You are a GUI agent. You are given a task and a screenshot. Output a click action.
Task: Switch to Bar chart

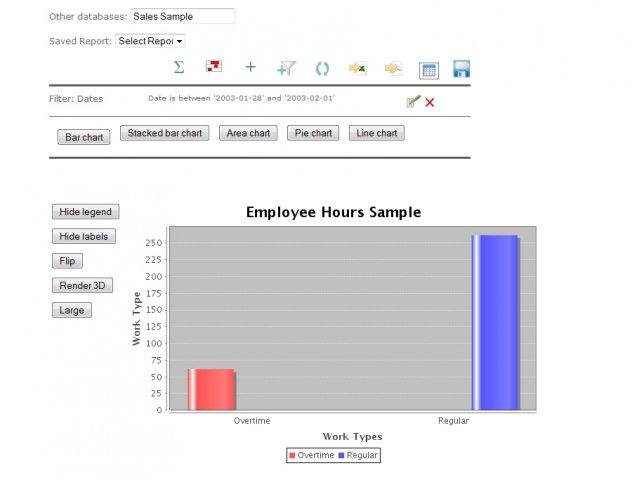pyautogui.click(x=84, y=137)
